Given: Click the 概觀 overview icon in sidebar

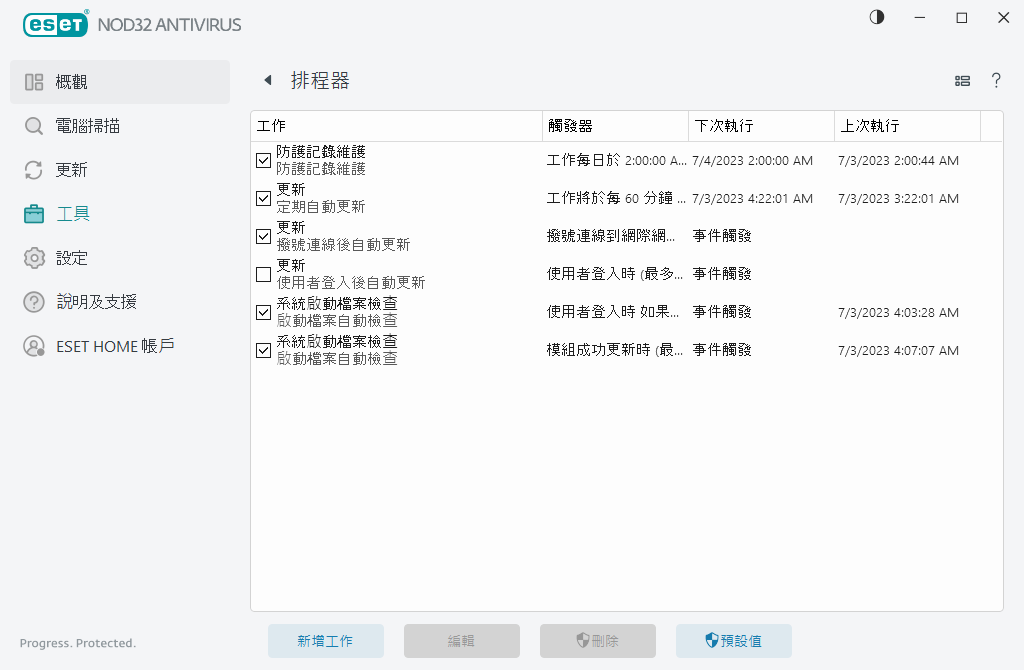Looking at the screenshot, I should coord(32,81).
